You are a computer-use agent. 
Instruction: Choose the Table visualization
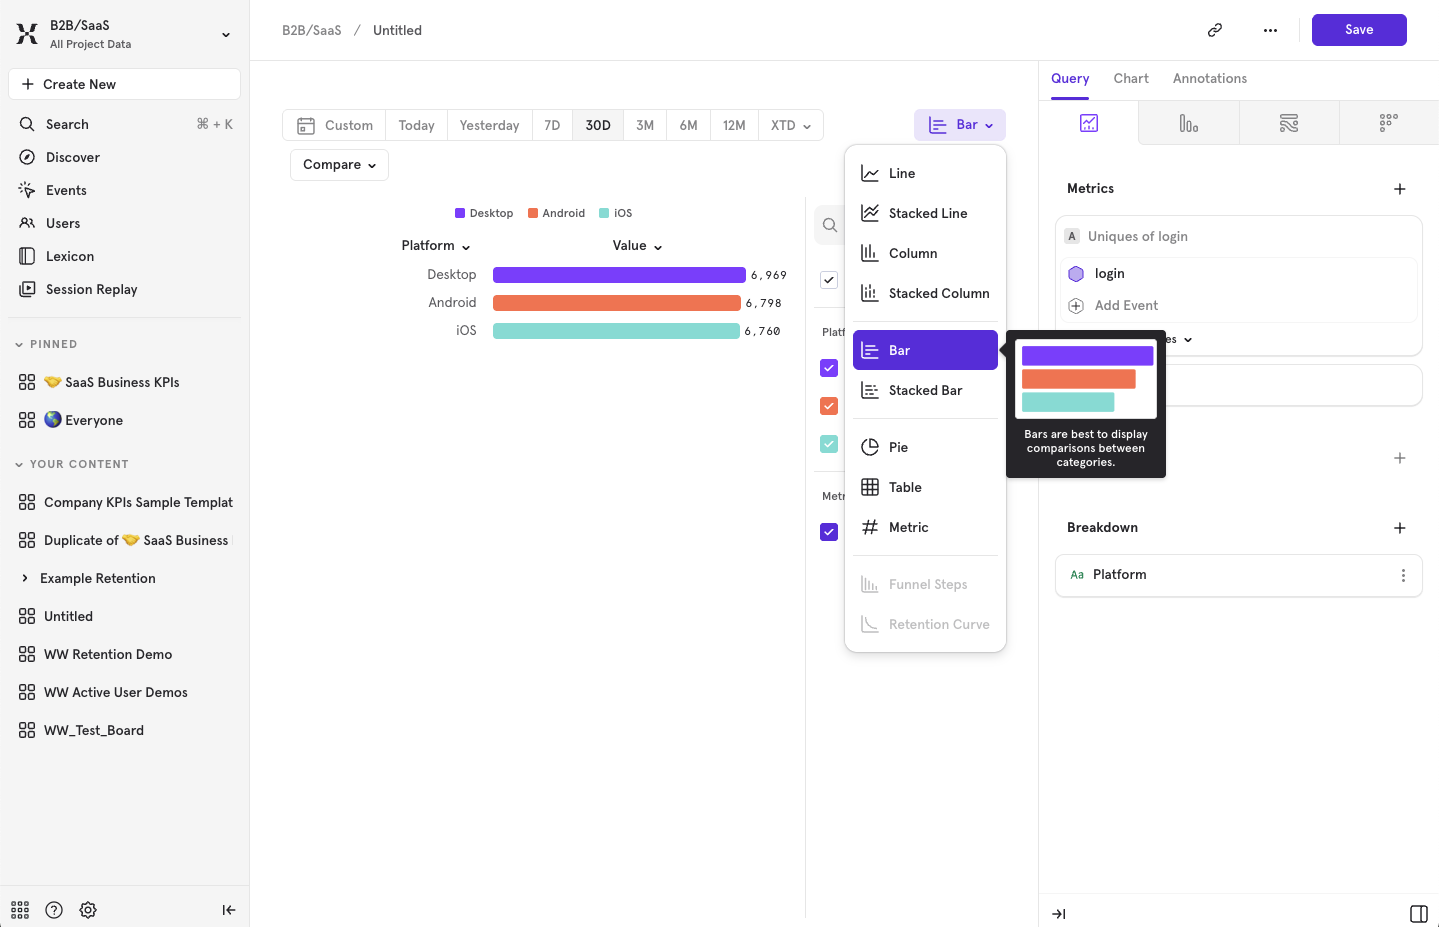[903, 487]
